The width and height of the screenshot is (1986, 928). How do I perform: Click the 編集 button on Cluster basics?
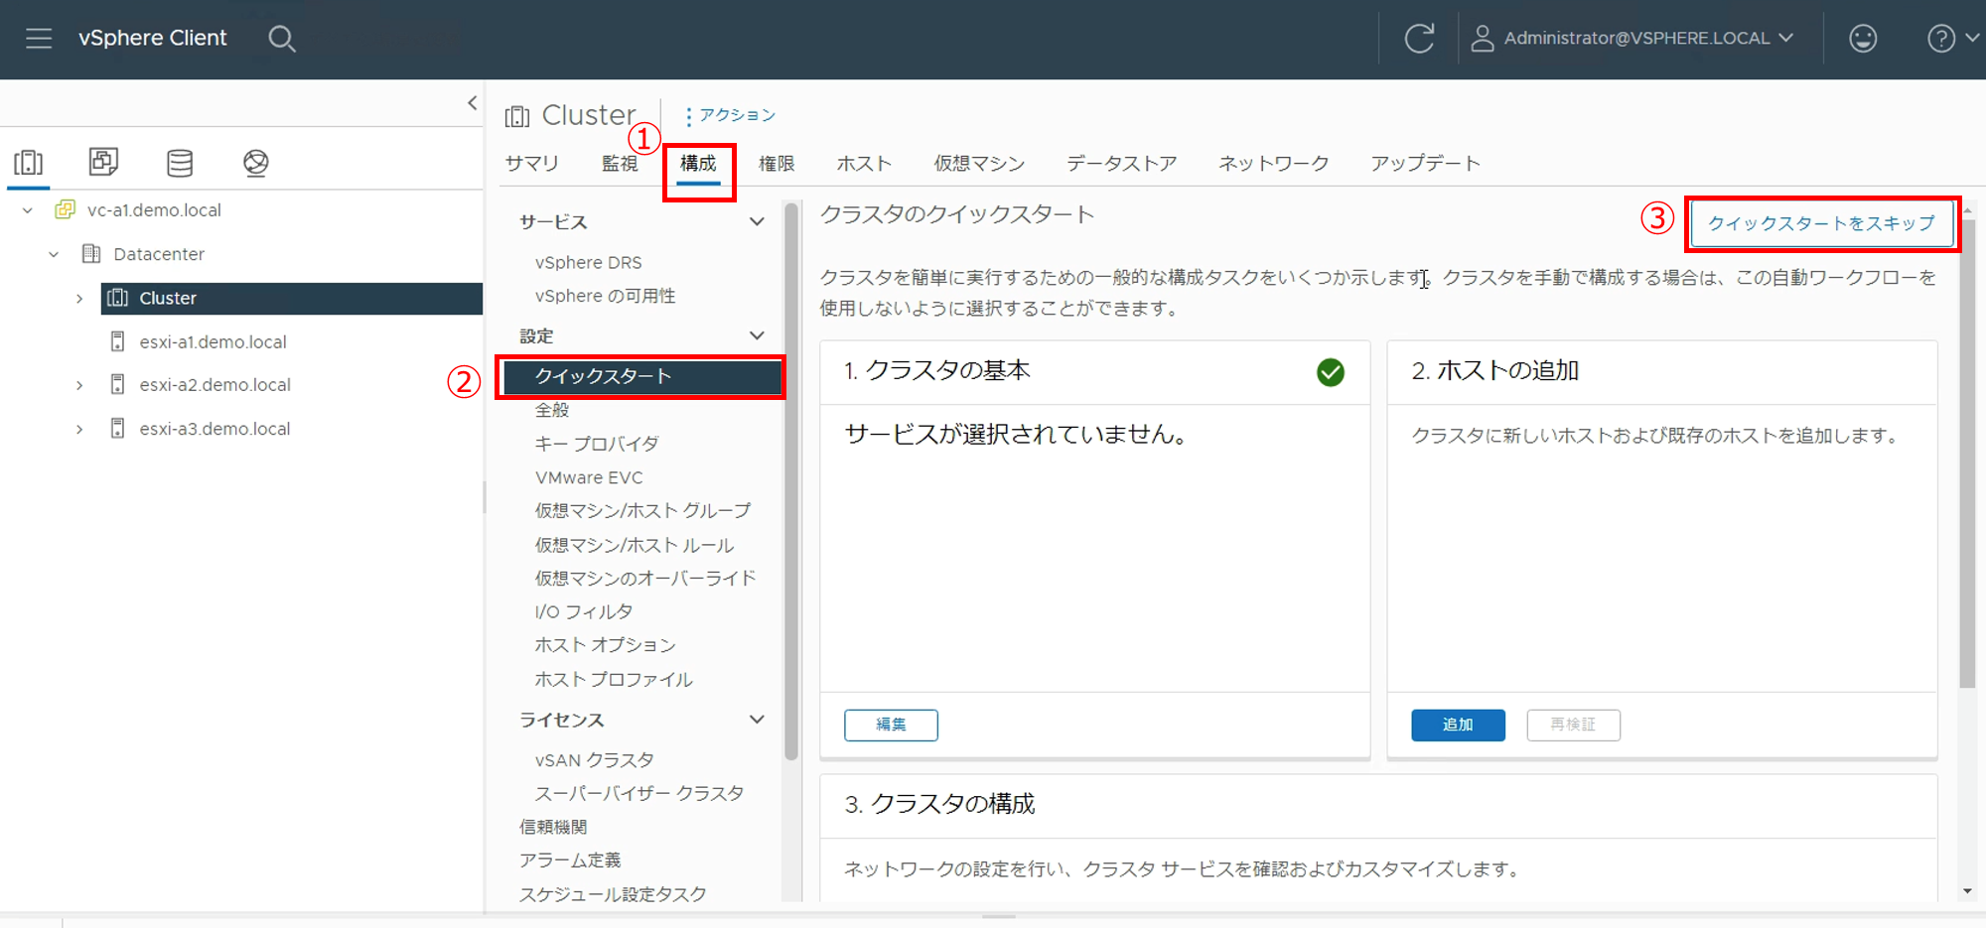pyautogui.click(x=891, y=725)
